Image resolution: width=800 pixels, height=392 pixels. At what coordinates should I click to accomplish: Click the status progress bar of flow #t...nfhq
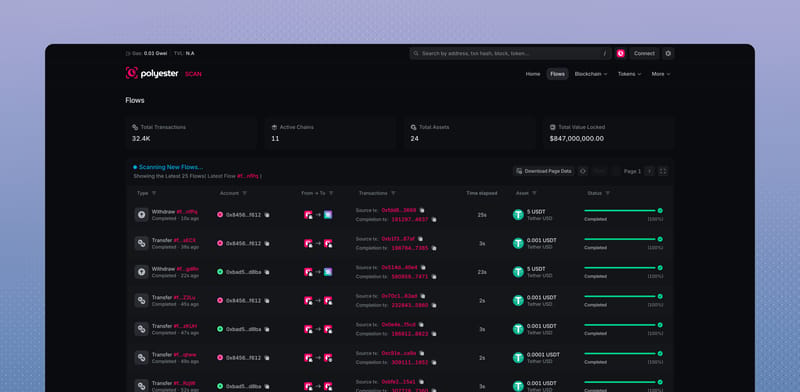tap(619, 210)
